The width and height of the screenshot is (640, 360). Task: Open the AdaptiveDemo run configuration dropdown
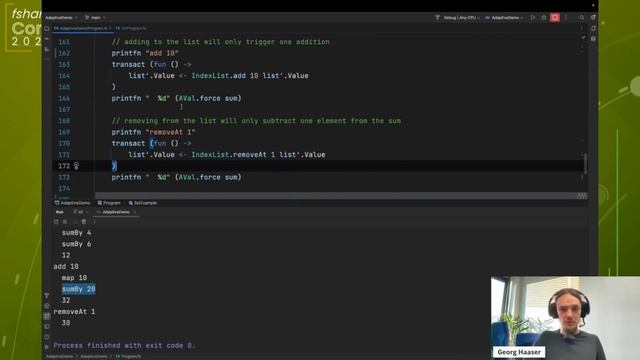coord(504,18)
